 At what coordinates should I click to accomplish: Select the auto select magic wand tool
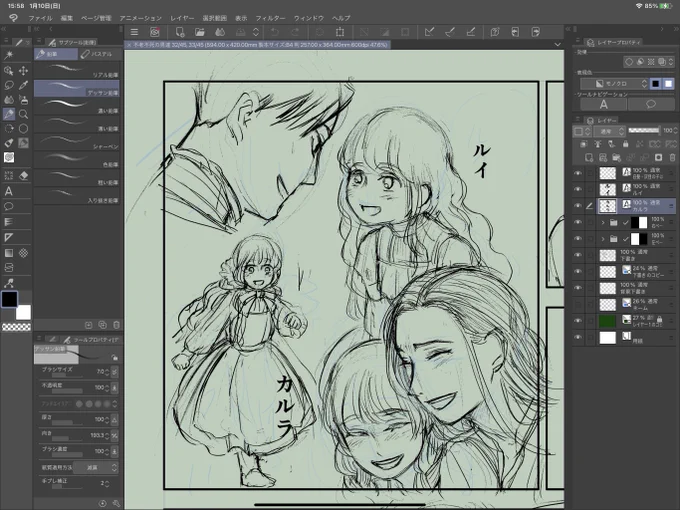9,55
